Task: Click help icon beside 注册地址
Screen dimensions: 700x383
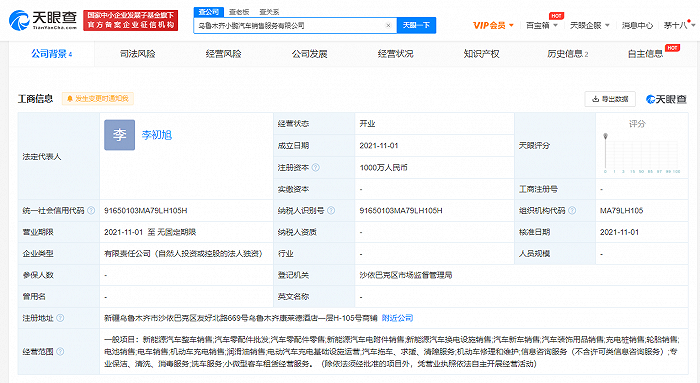Action: 60,318
